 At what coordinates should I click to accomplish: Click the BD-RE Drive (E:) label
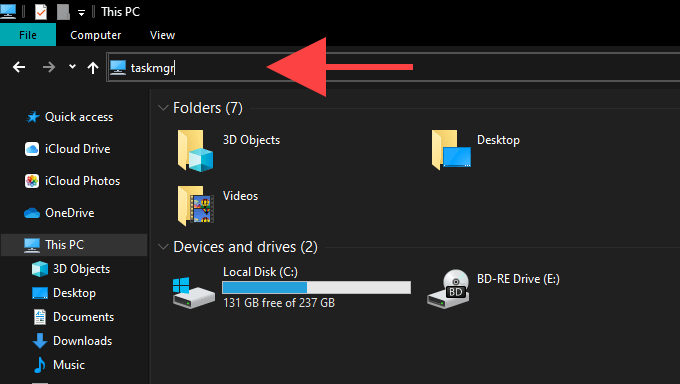[518, 279]
